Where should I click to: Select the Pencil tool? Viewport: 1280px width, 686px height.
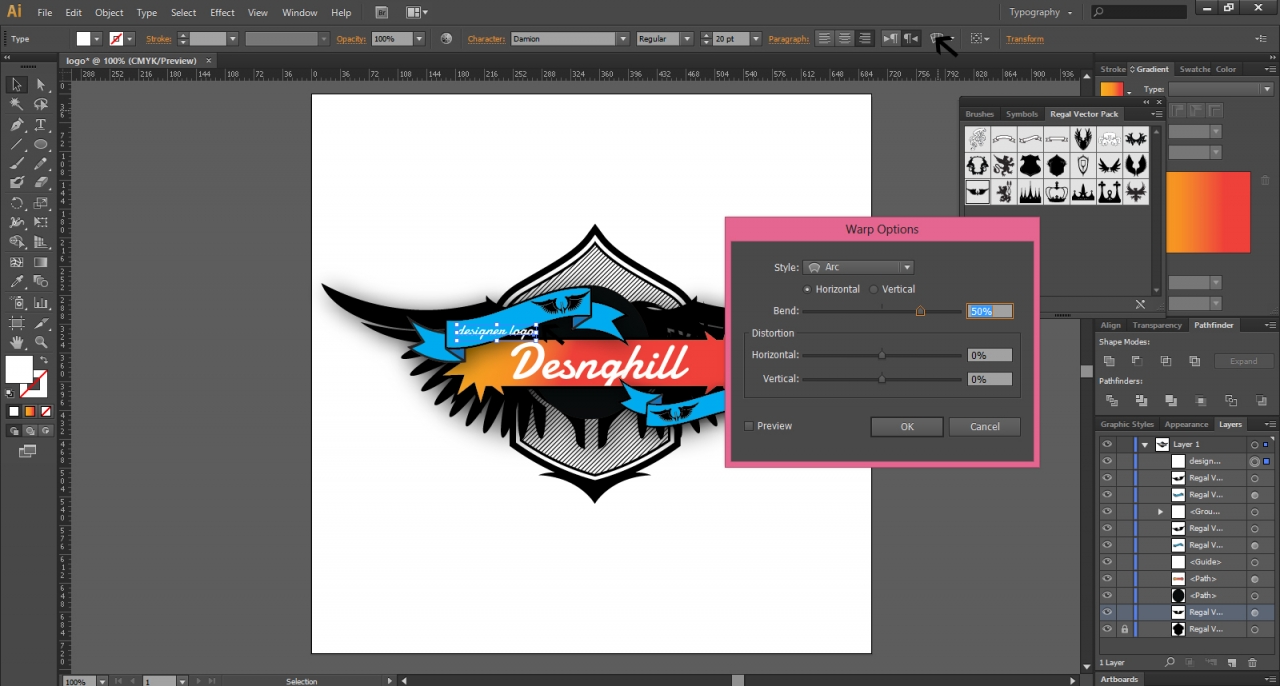tap(41, 164)
